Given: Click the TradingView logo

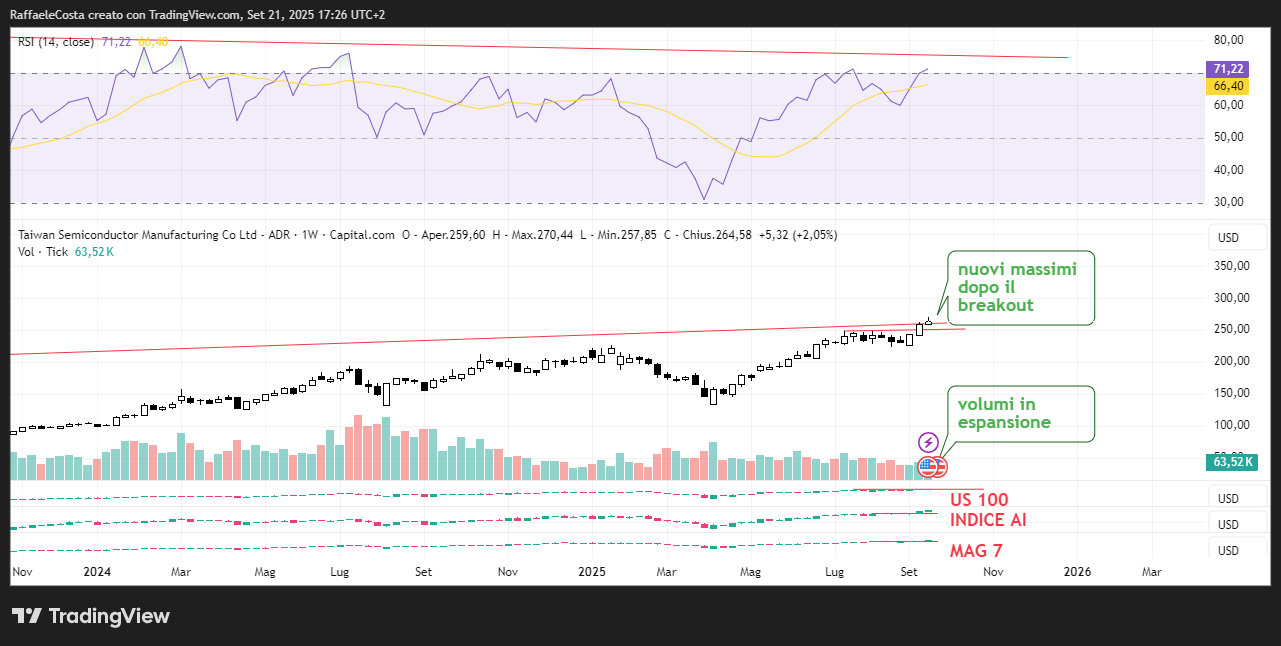Looking at the screenshot, I should click(91, 616).
